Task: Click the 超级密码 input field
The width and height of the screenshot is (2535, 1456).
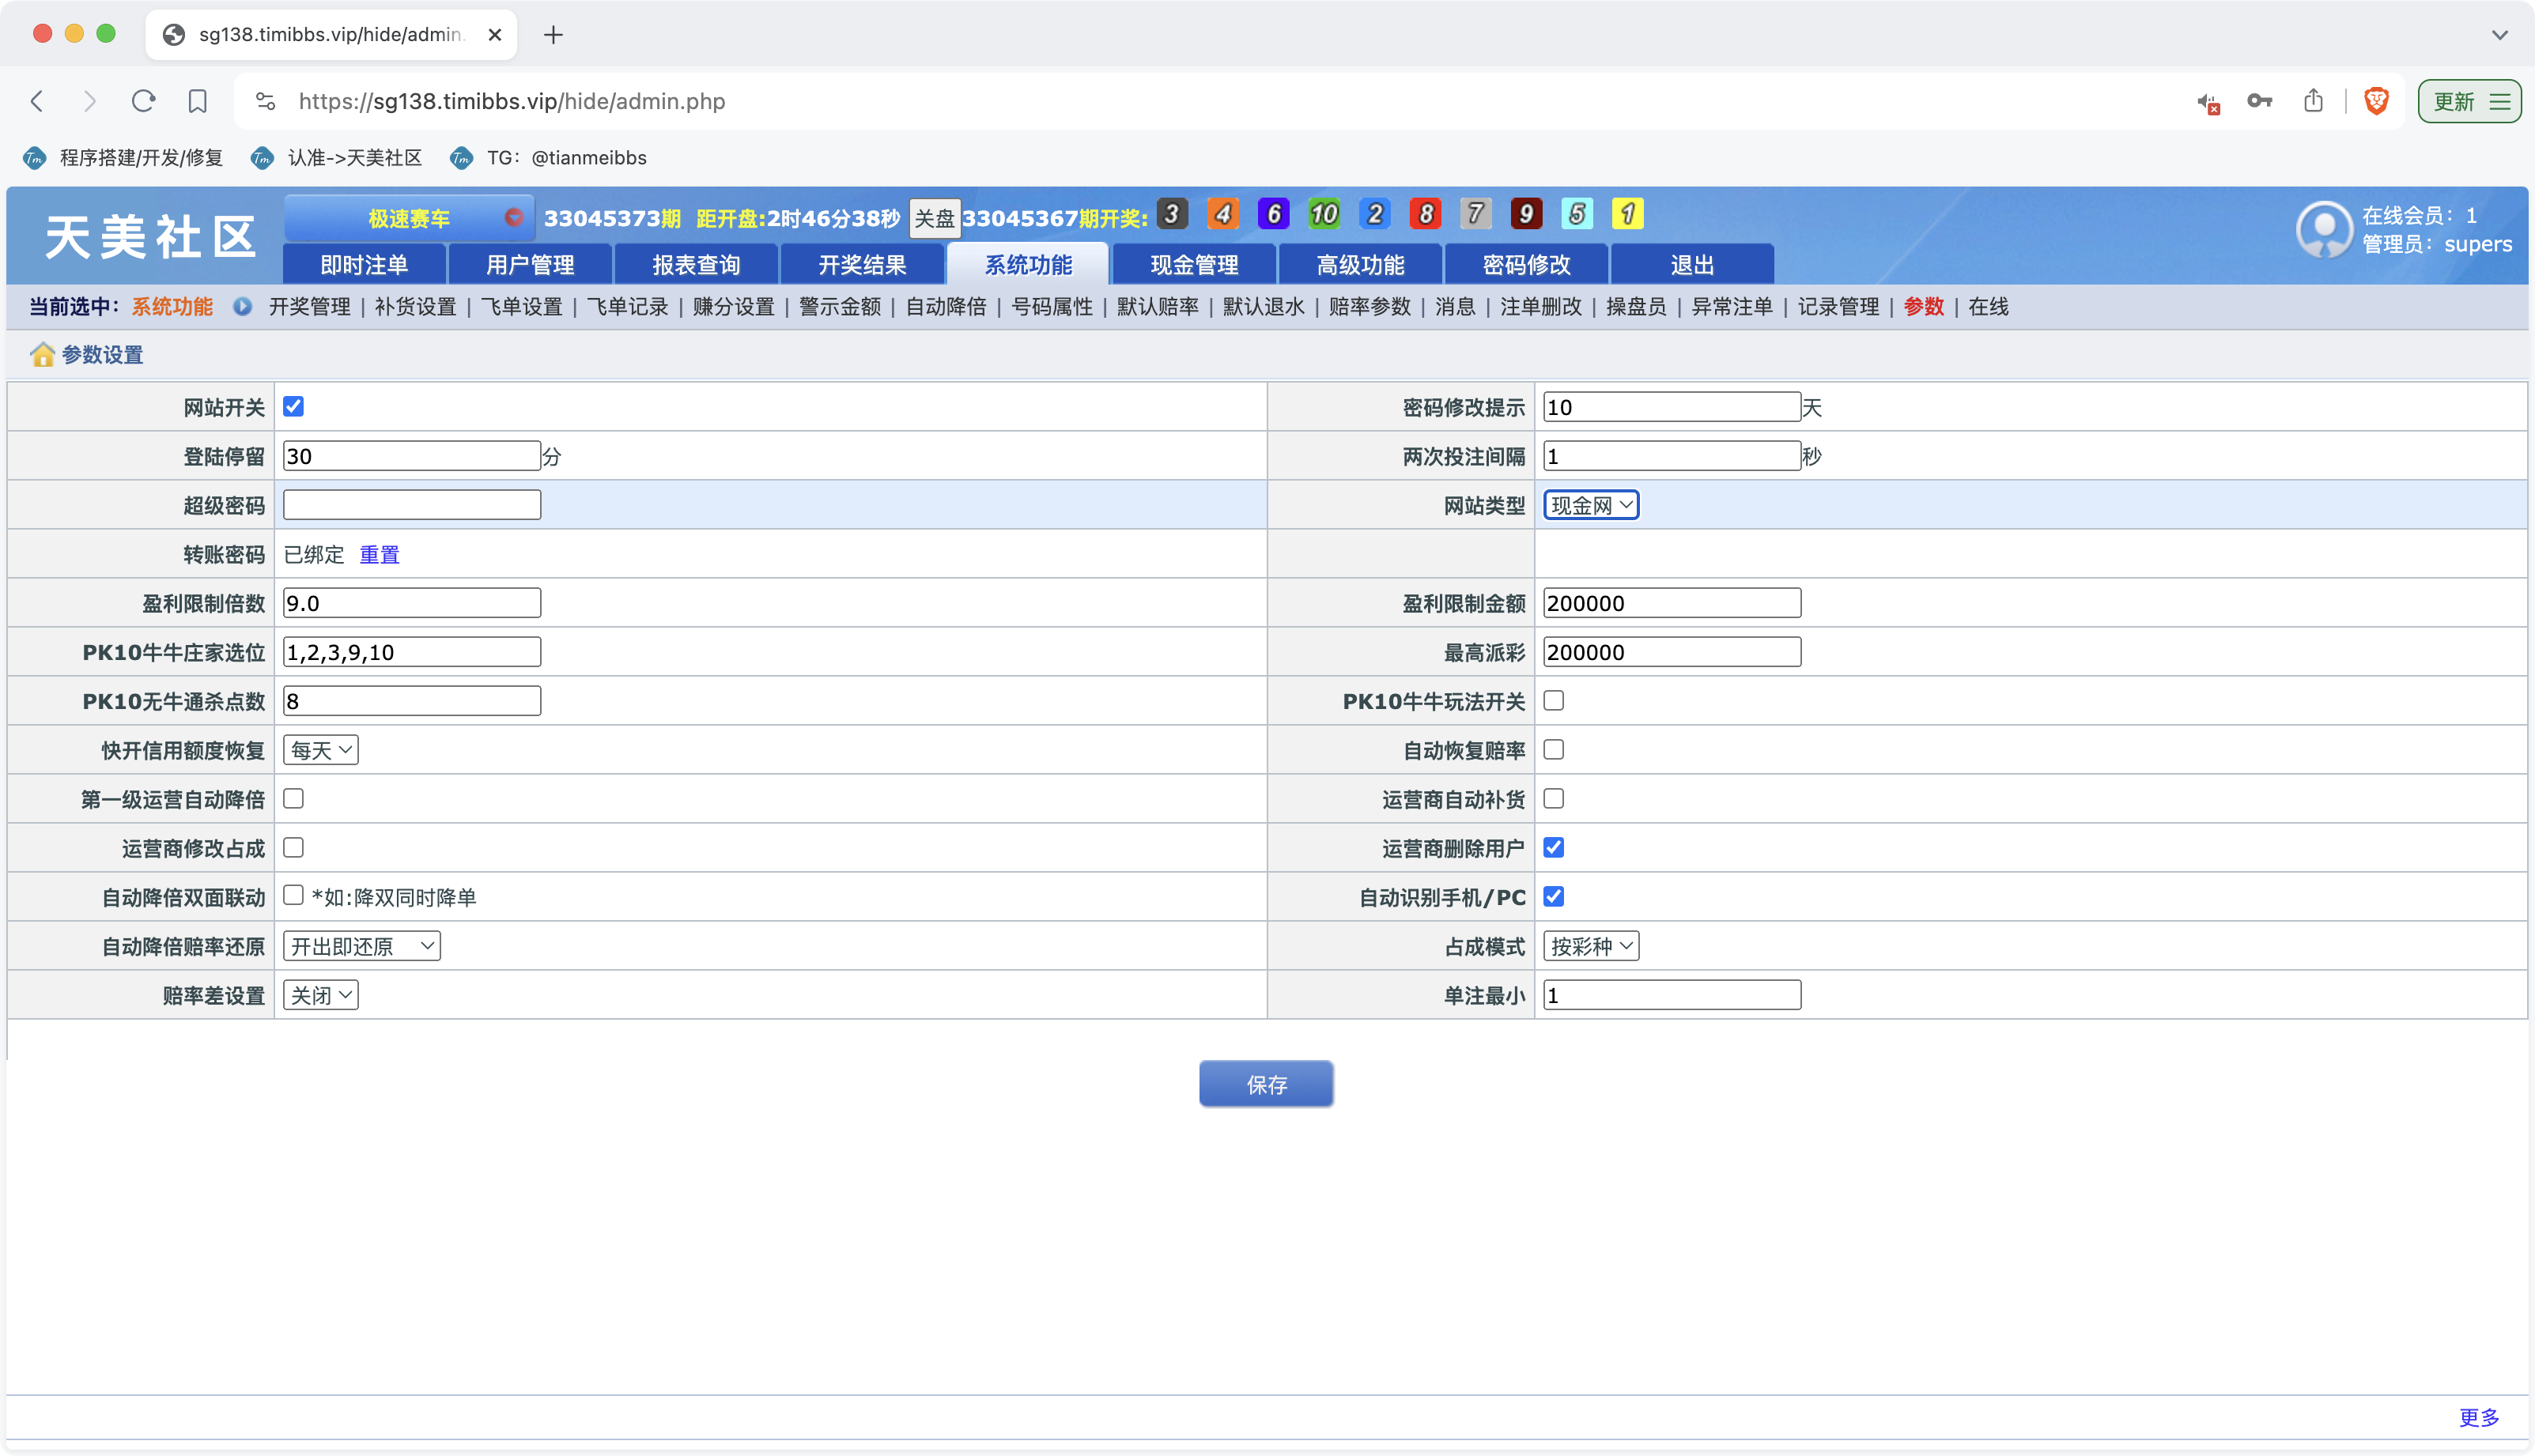Action: 412,505
